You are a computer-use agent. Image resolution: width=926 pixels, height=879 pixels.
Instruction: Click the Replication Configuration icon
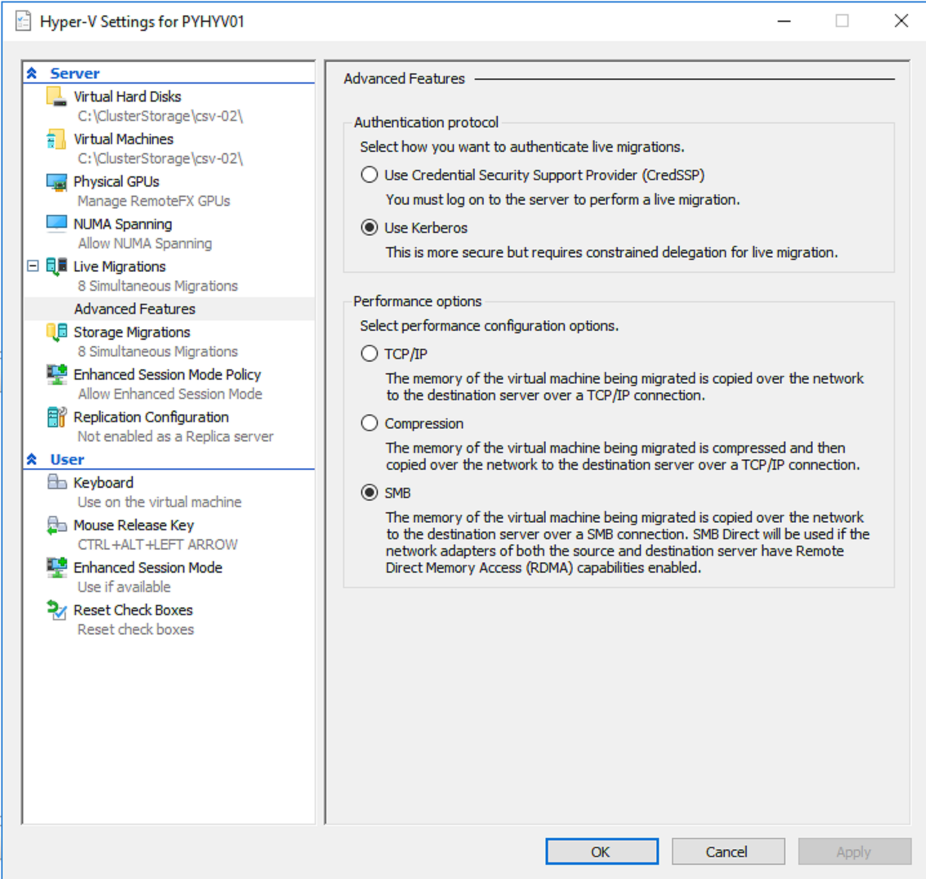[56, 417]
